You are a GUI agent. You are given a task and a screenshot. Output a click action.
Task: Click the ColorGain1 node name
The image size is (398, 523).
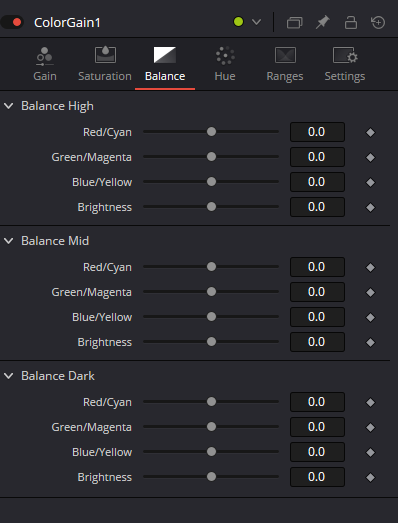[67, 23]
